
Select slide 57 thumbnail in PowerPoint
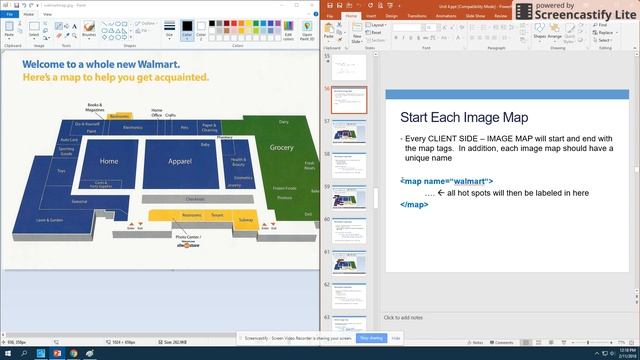pyautogui.click(x=349, y=132)
